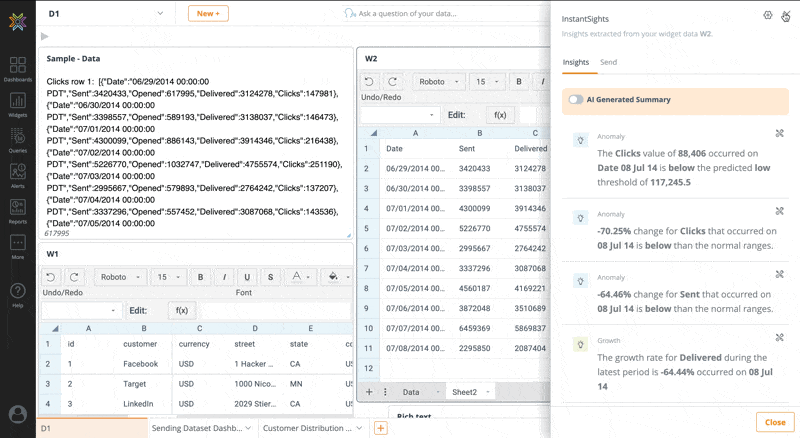Open the font size 15 dropdown in W1
Viewport: 800px width, 438px height.
point(166,277)
